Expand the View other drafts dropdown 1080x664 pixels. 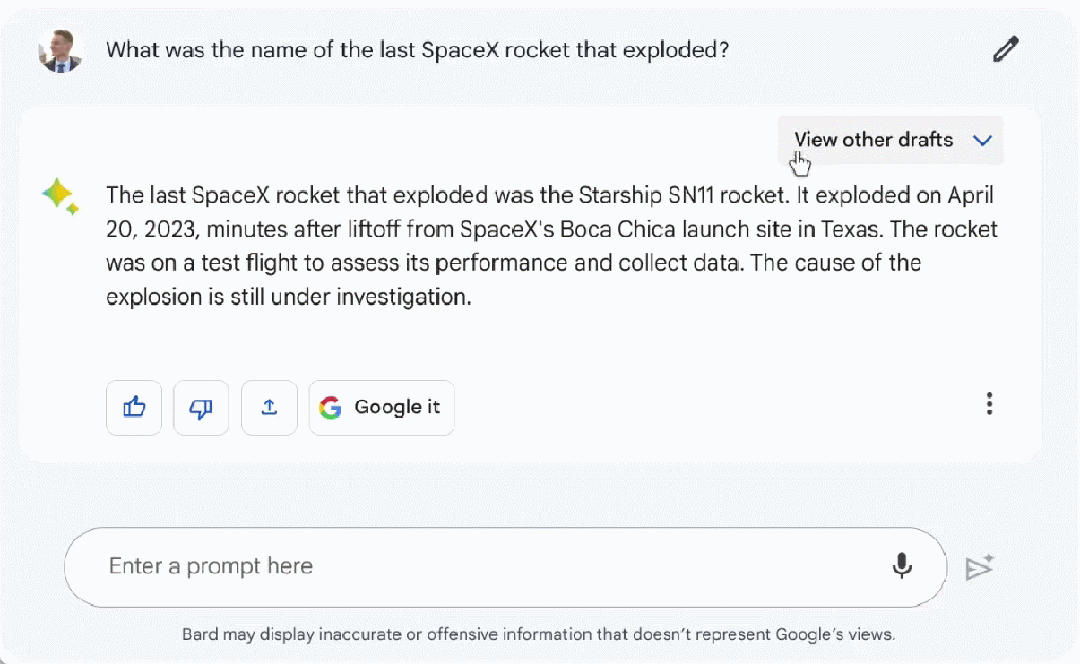(x=873, y=140)
